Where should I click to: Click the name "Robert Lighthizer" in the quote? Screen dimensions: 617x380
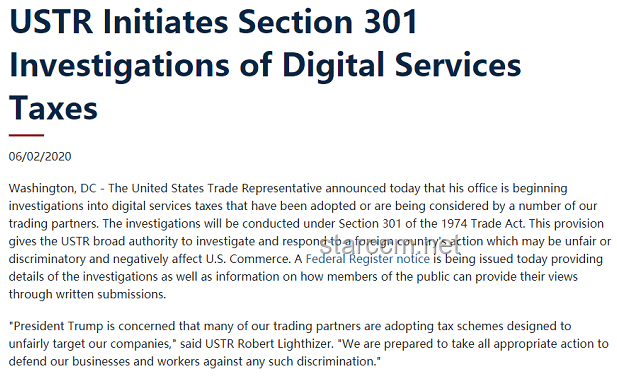point(285,344)
